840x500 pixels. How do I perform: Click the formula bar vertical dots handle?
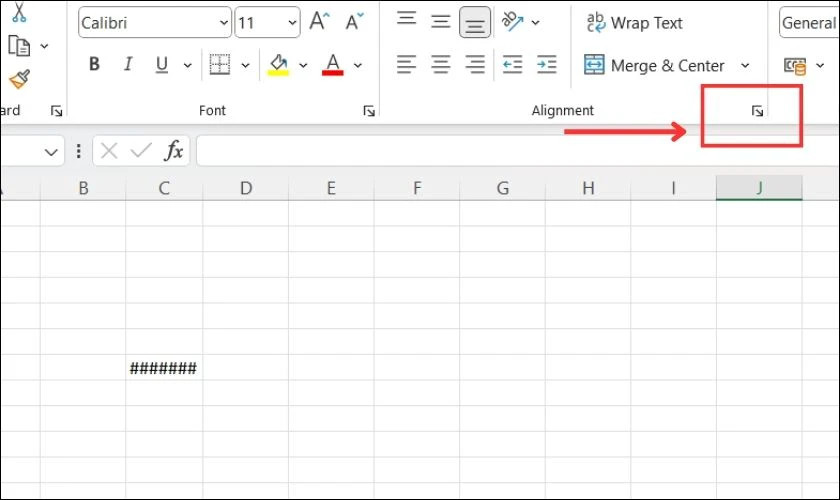pyautogui.click(x=79, y=151)
